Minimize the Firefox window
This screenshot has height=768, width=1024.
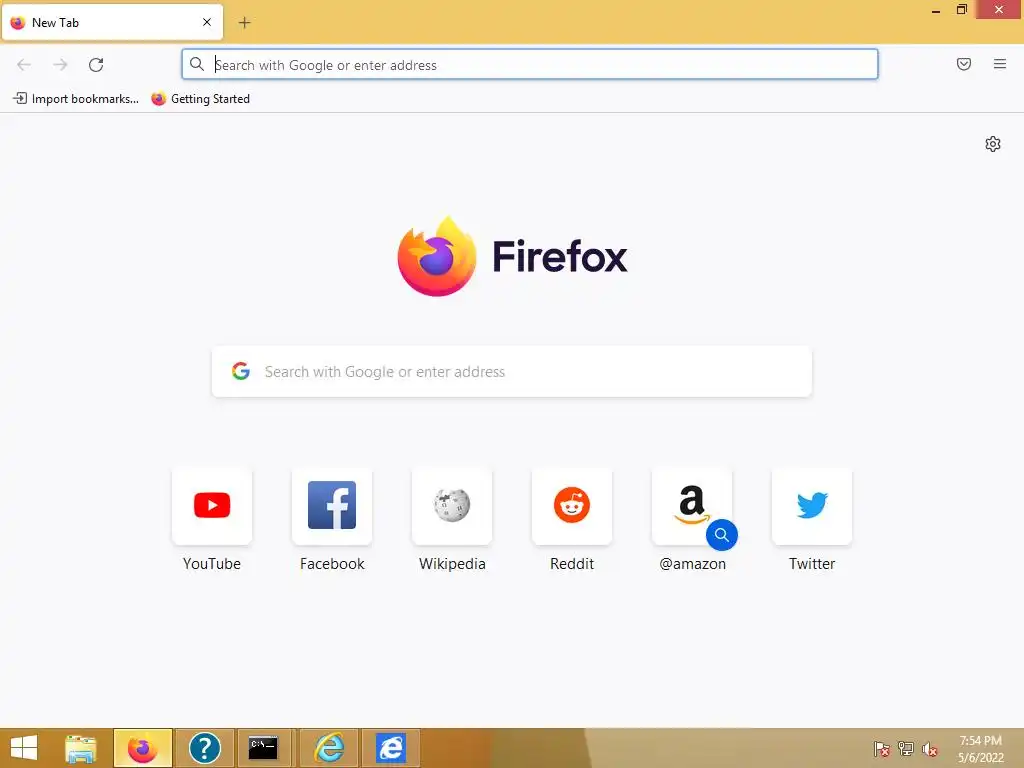[x=936, y=10]
